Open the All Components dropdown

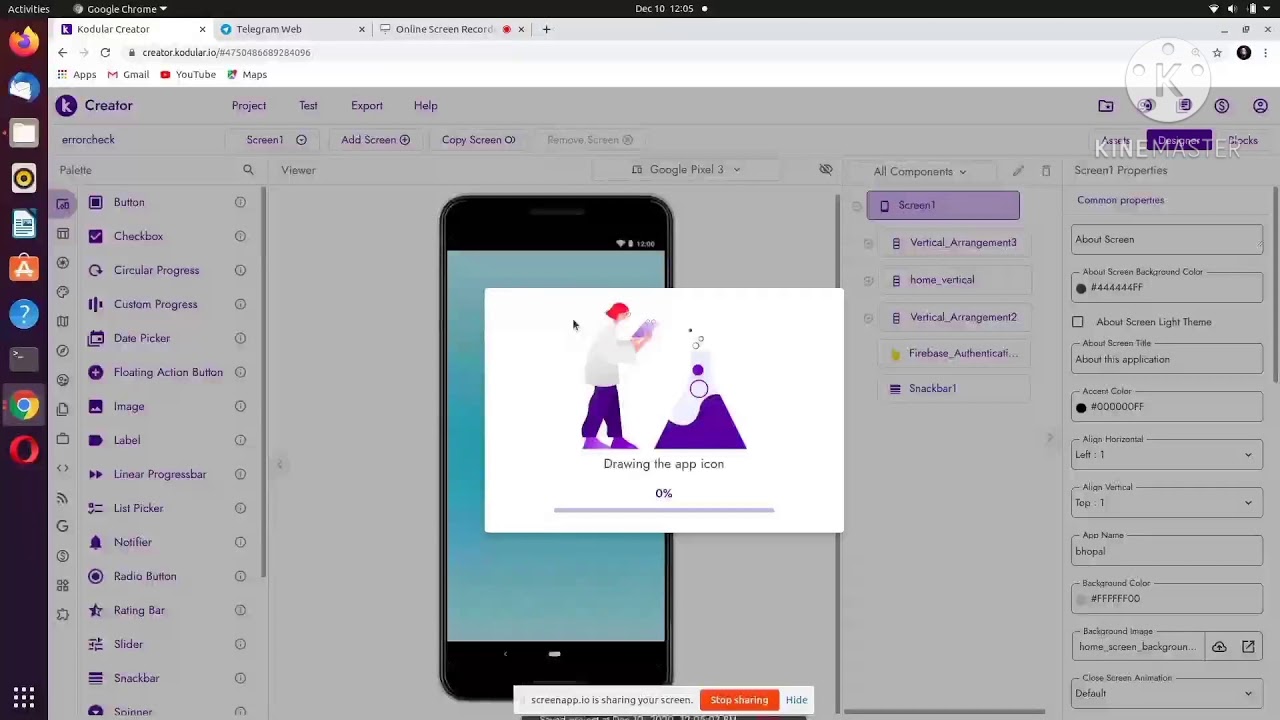point(920,171)
